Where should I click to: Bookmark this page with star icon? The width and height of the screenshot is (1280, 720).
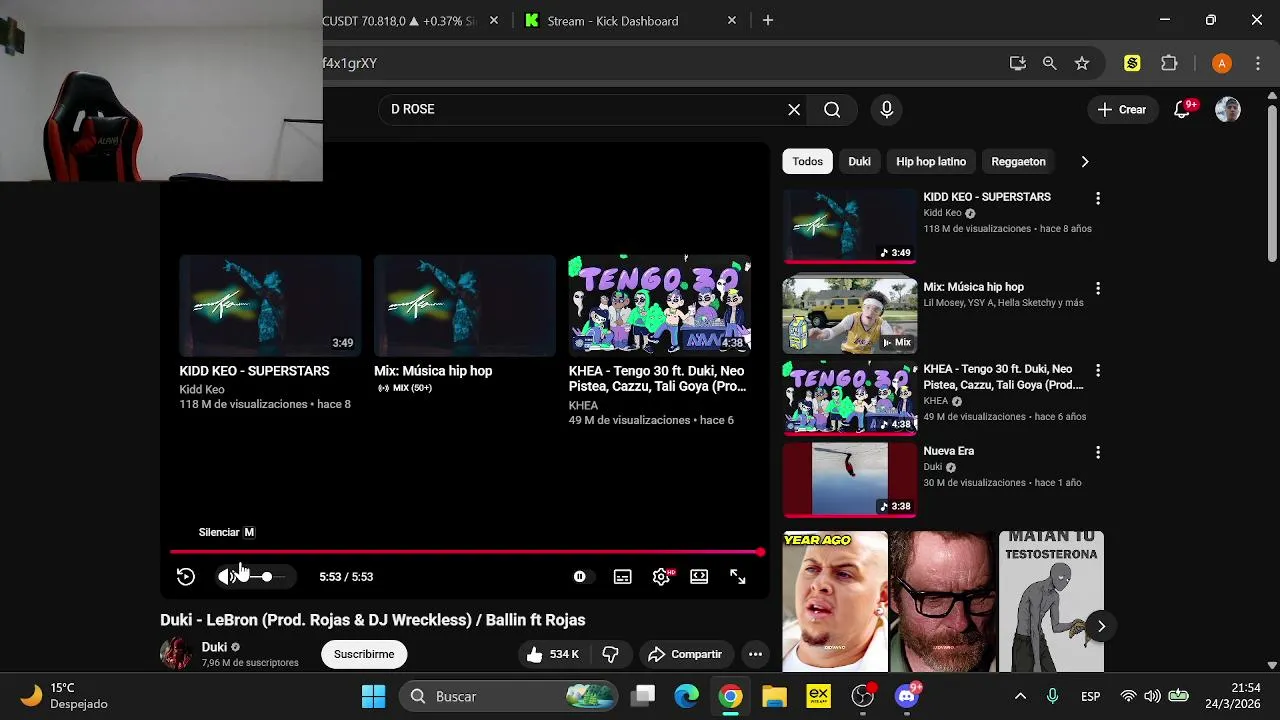[x=1082, y=63]
